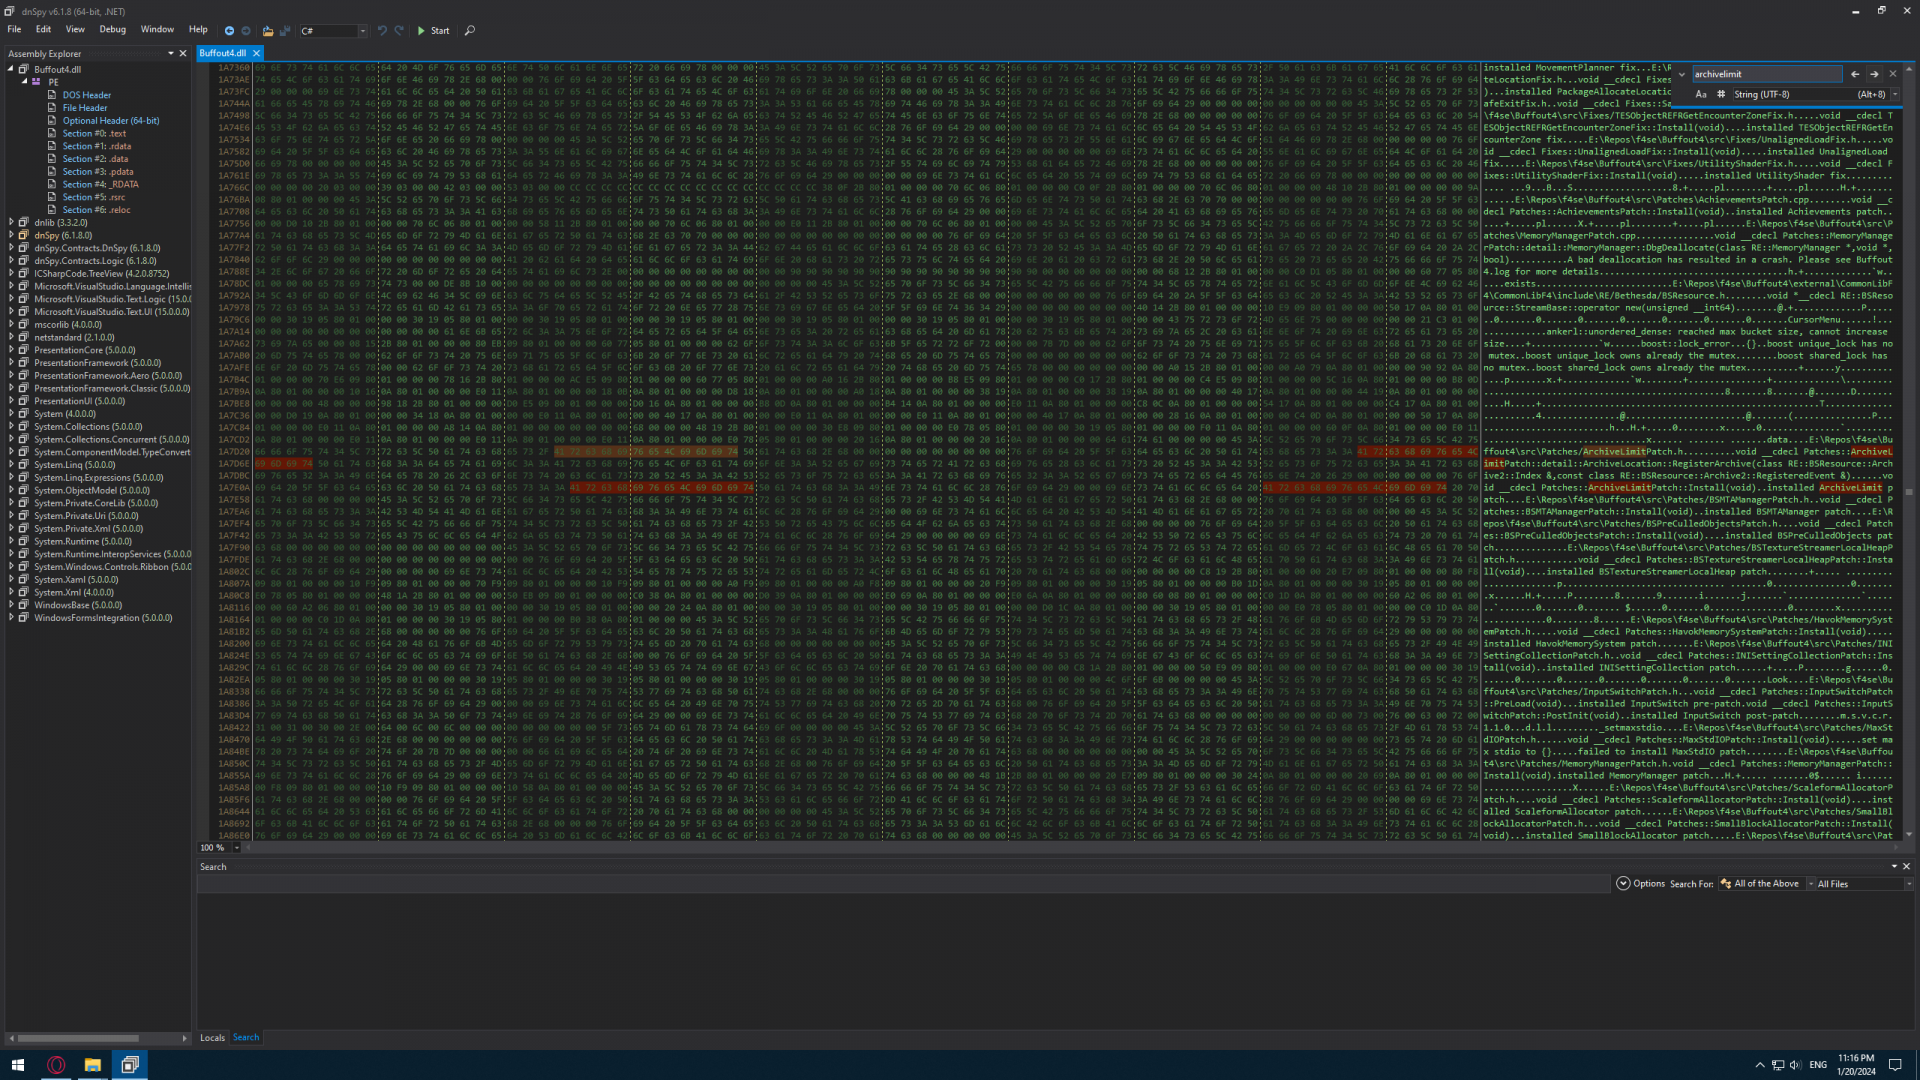Click the Undo icon in toolbar
The image size is (1920, 1080).
pyautogui.click(x=382, y=31)
